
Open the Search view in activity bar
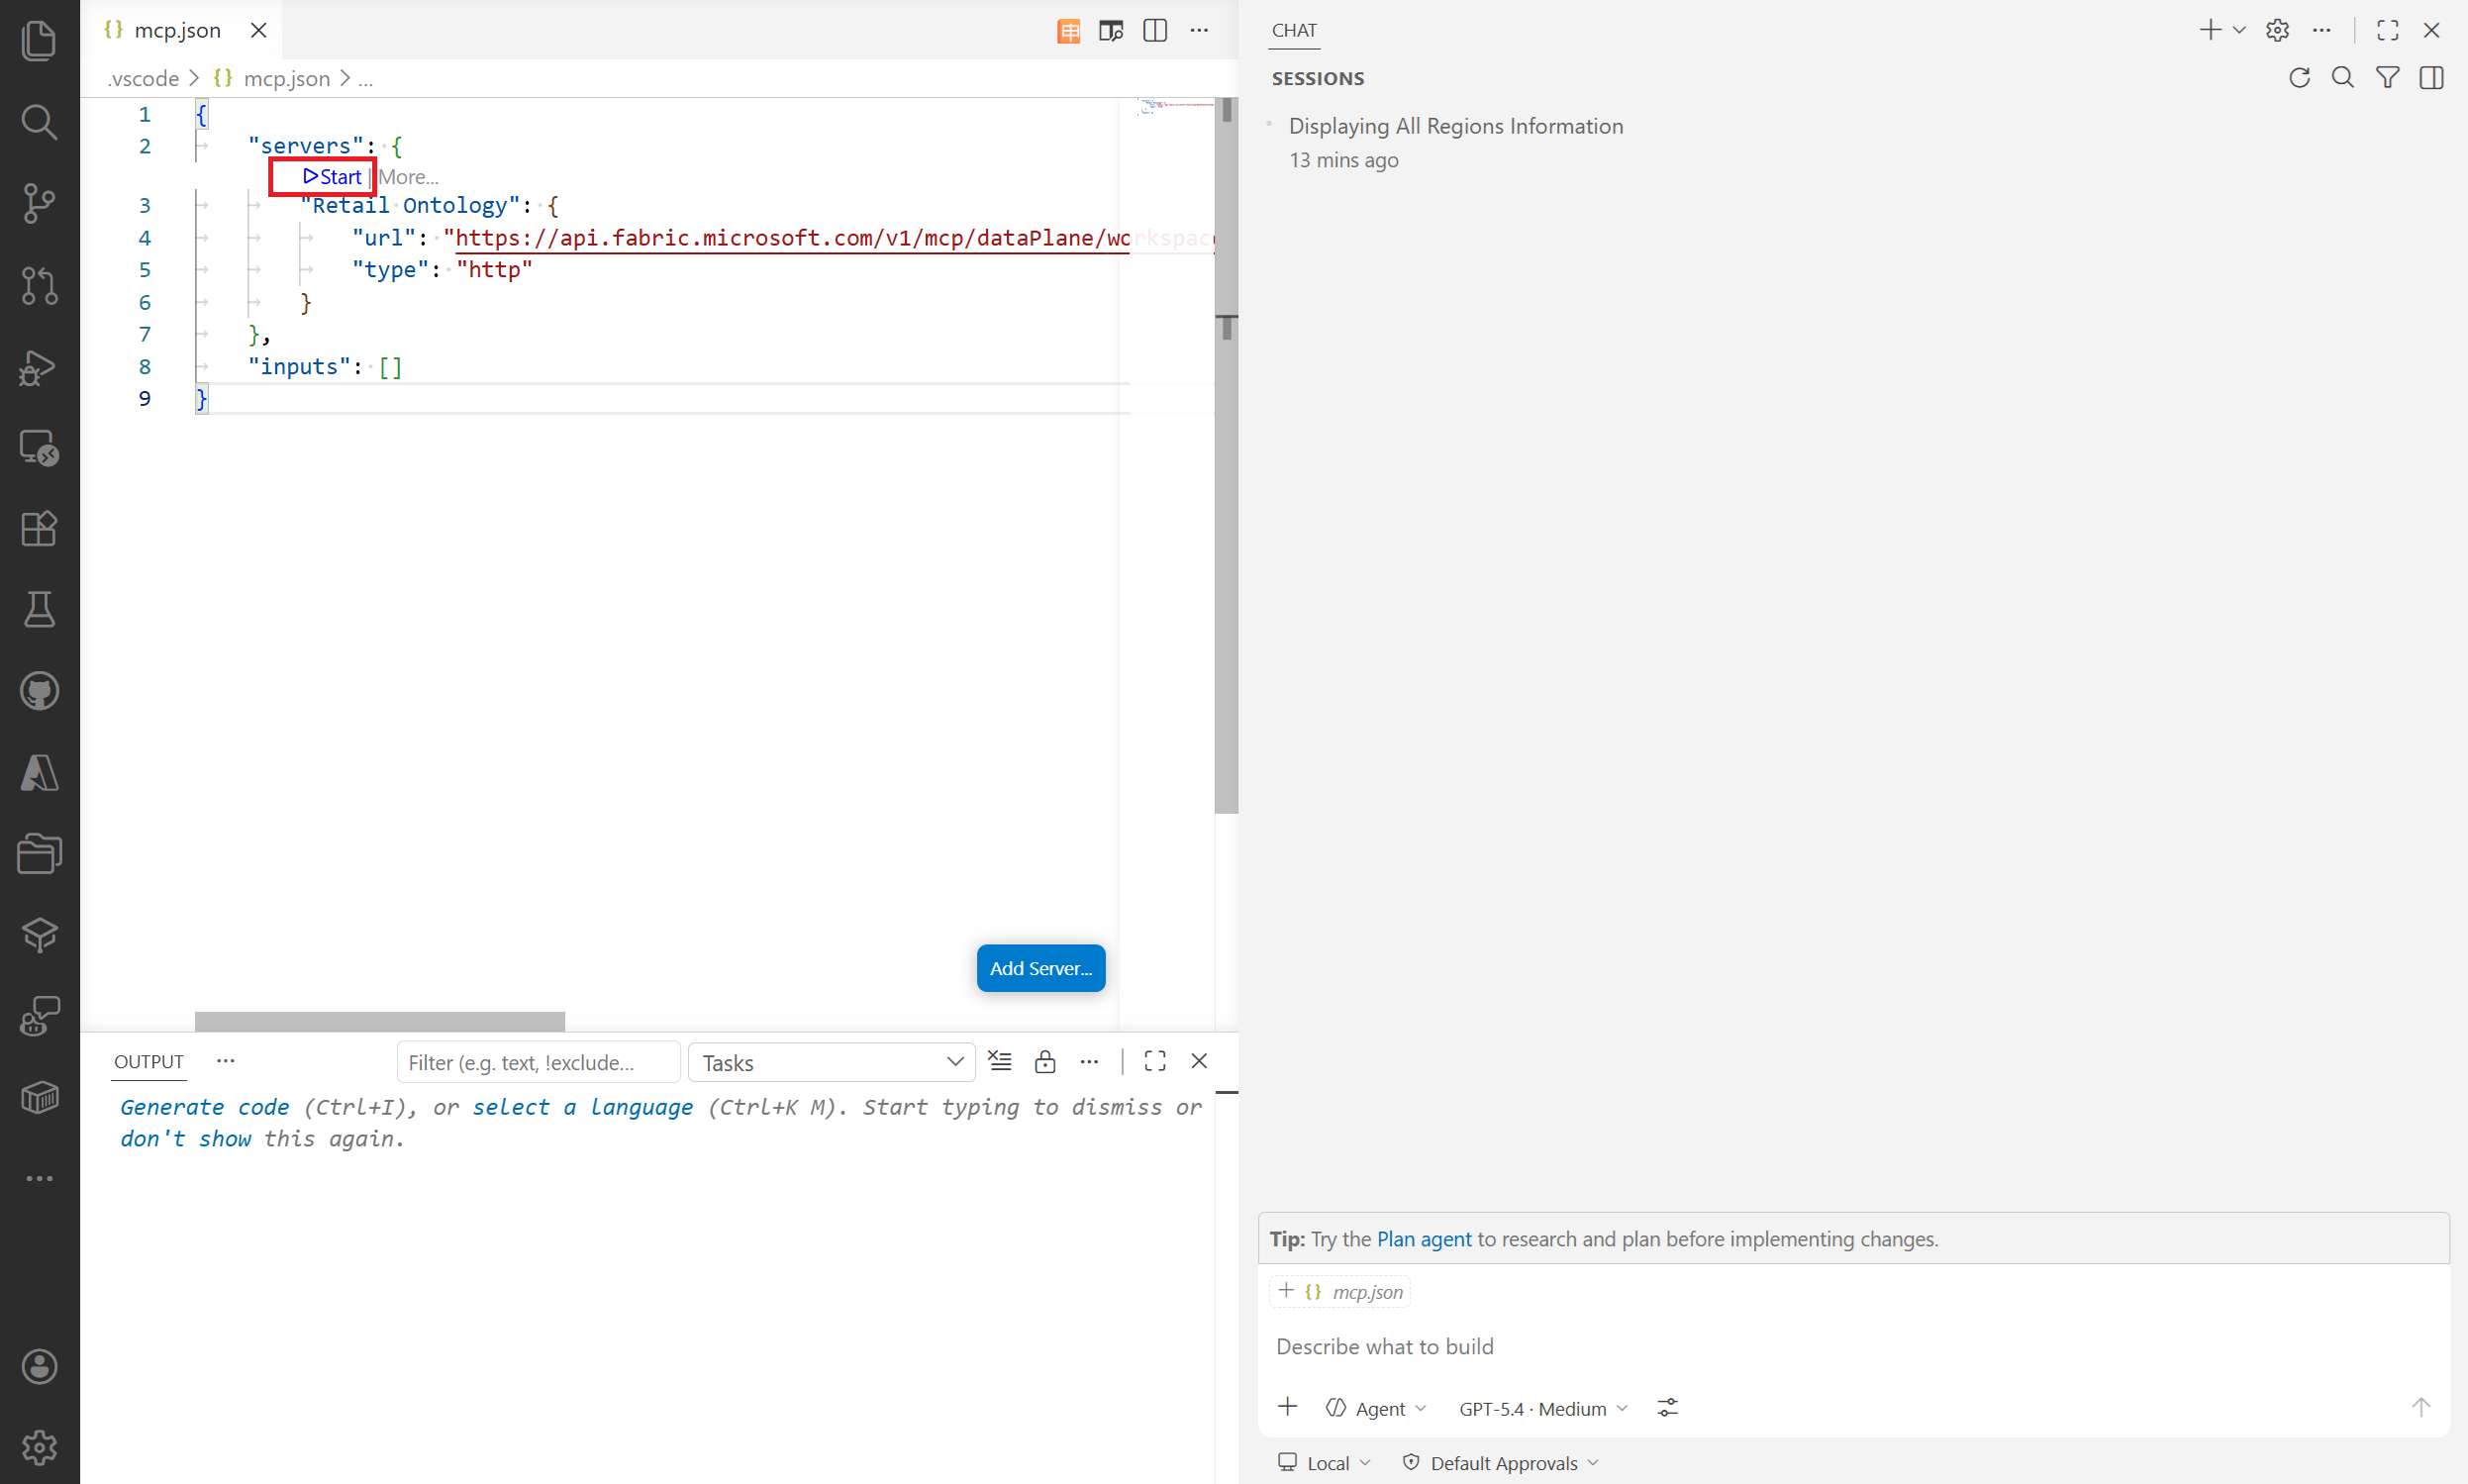coord(39,121)
